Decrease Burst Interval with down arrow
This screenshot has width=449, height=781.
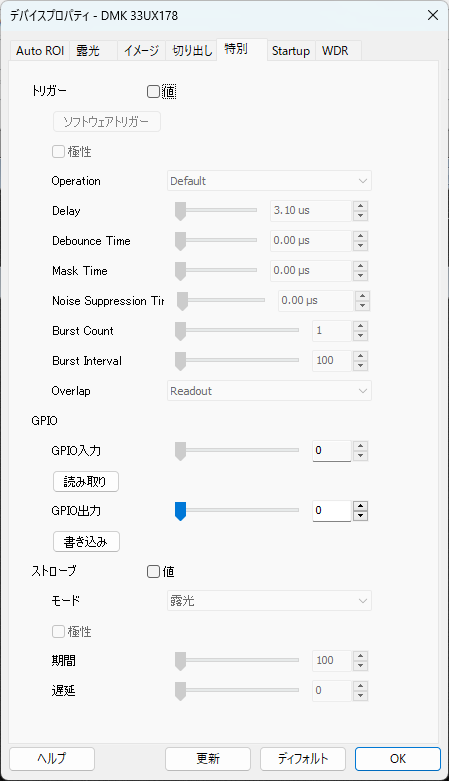coord(360,366)
